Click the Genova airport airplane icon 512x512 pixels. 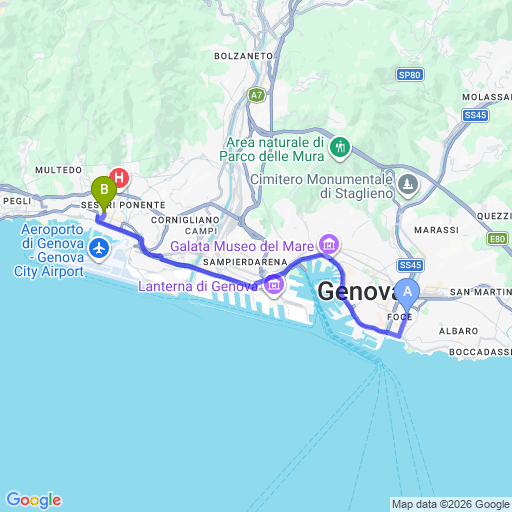coord(99,249)
